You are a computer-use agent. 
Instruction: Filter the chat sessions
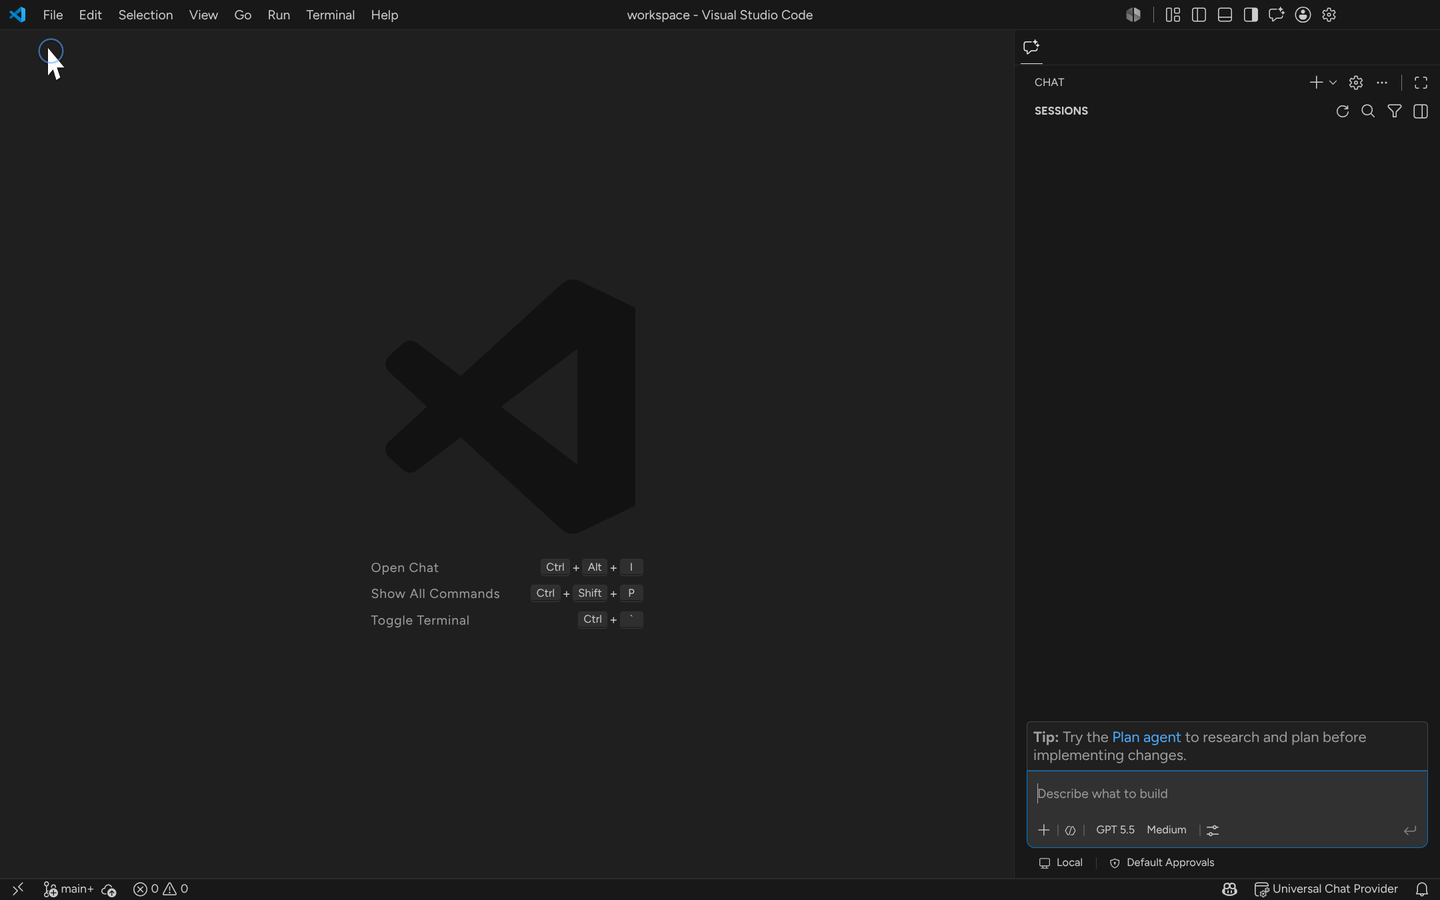point(1394,111)
